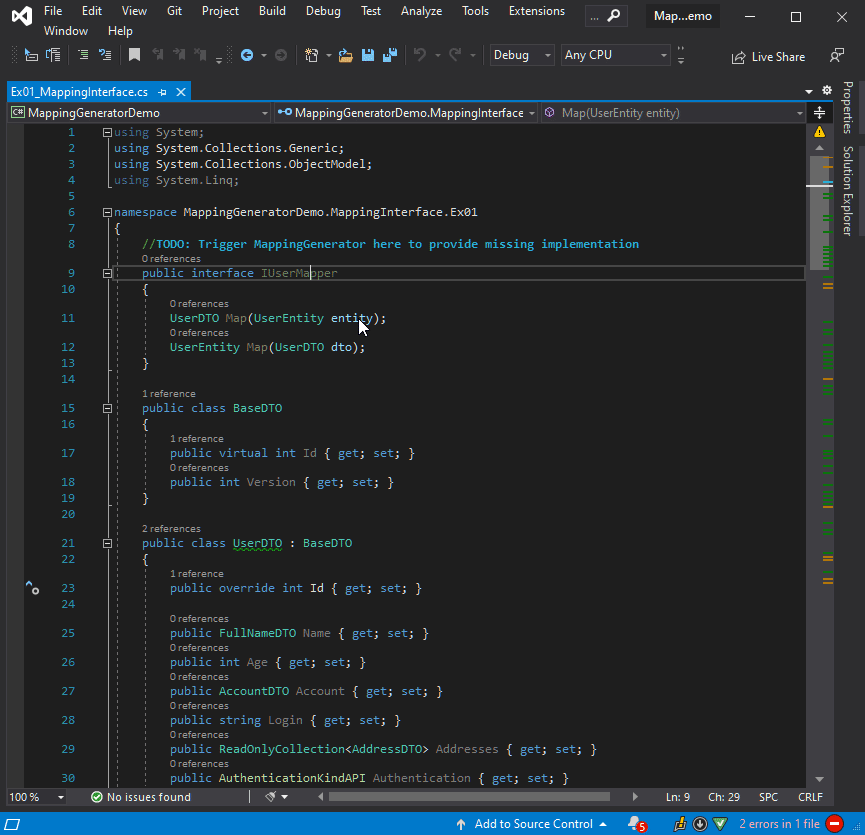Screen dimensions: 865x835
Task: Open the Solution Explorer side tab
Action: 848,191
